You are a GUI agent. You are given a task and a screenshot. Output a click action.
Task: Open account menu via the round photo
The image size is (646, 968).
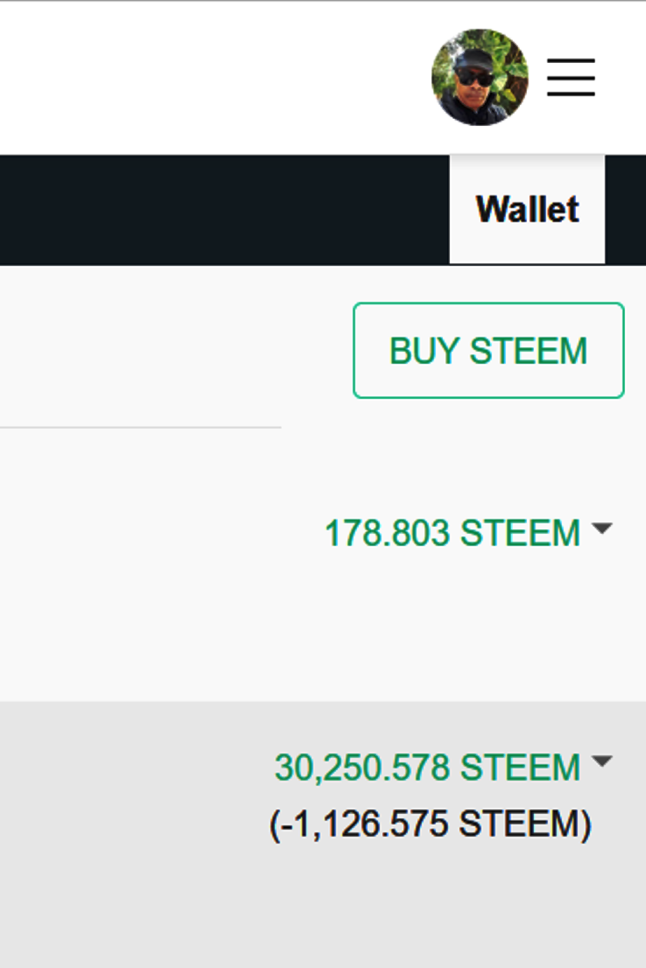tap(479, 77)
